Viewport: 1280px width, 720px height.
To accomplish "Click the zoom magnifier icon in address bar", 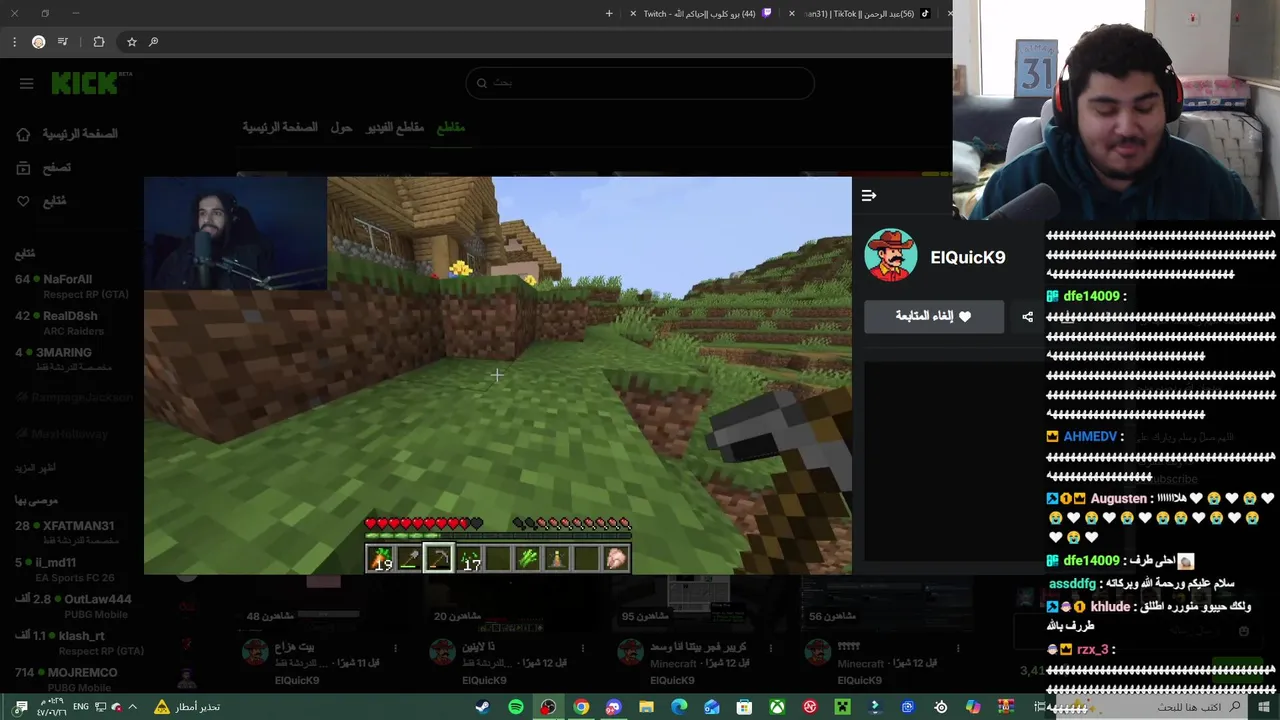I will click(x=153, y=42).
